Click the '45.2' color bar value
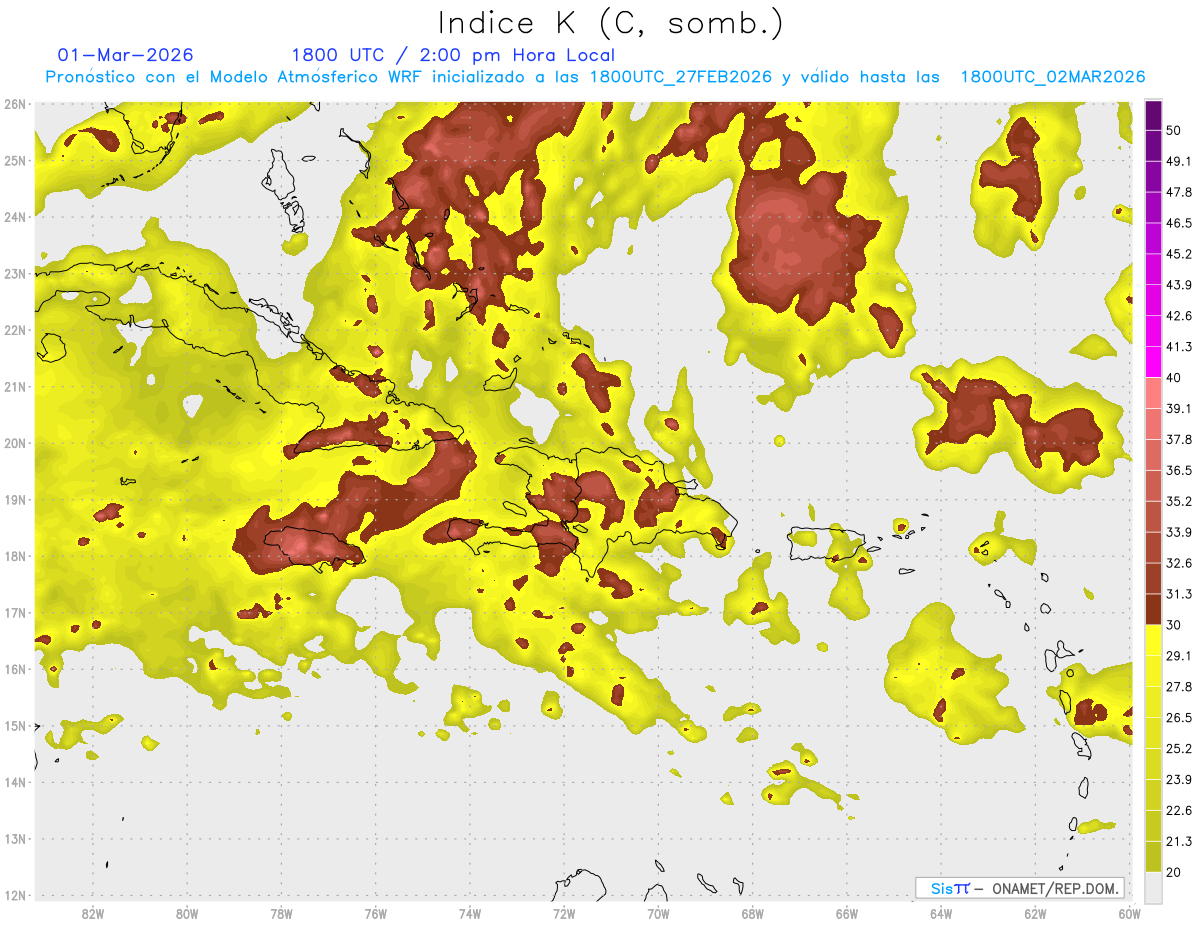 pos(1179,255)
